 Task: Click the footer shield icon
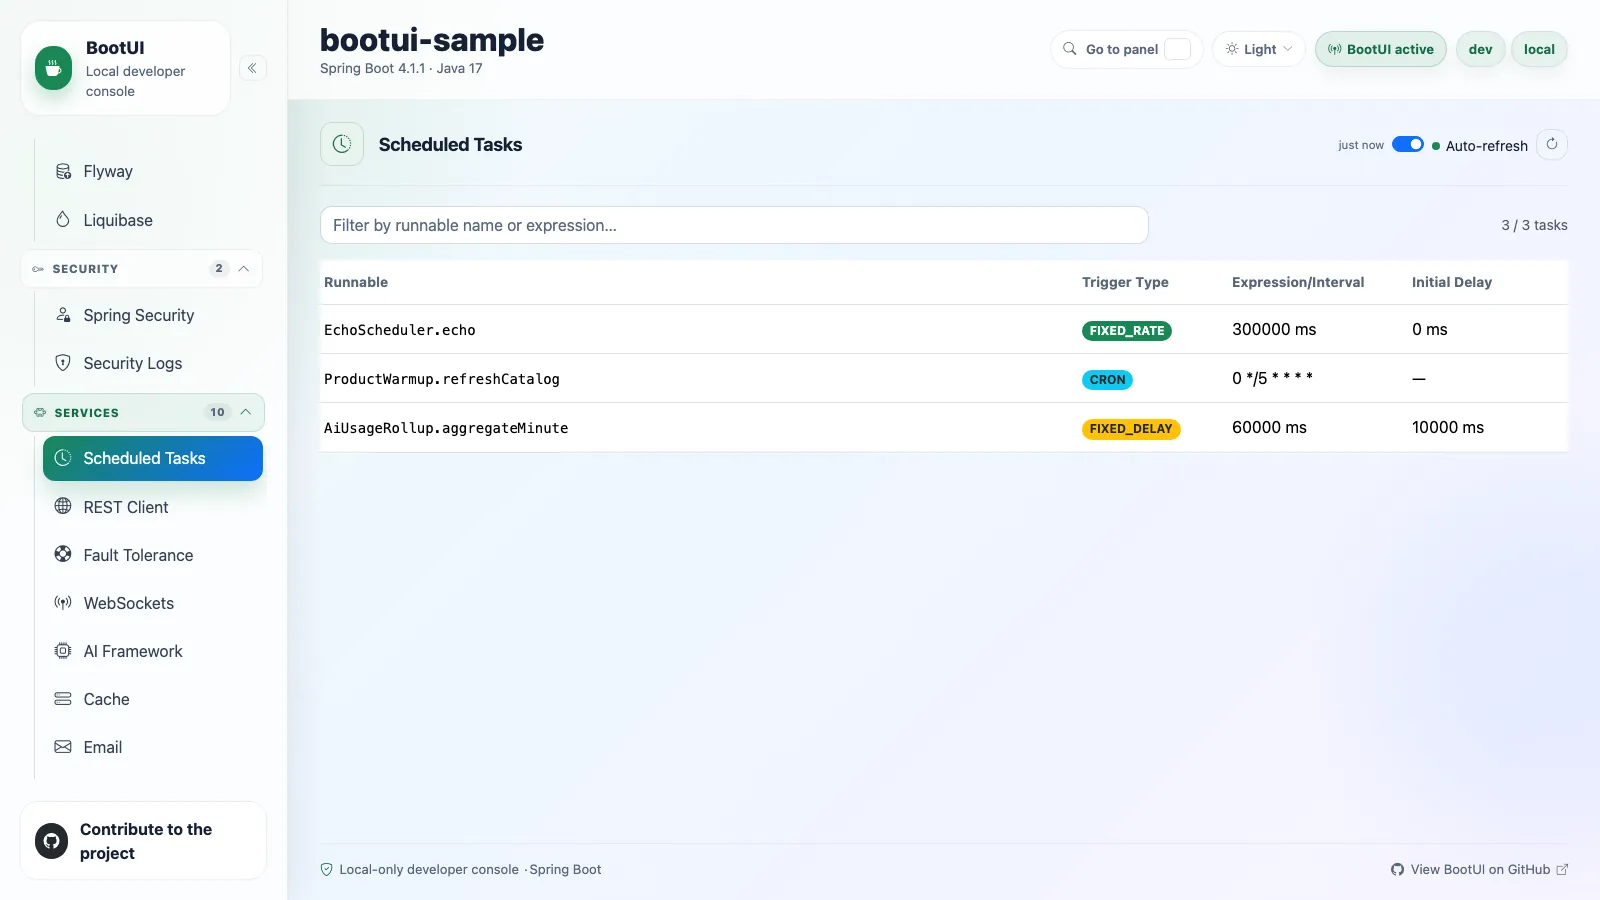point(326,869)
